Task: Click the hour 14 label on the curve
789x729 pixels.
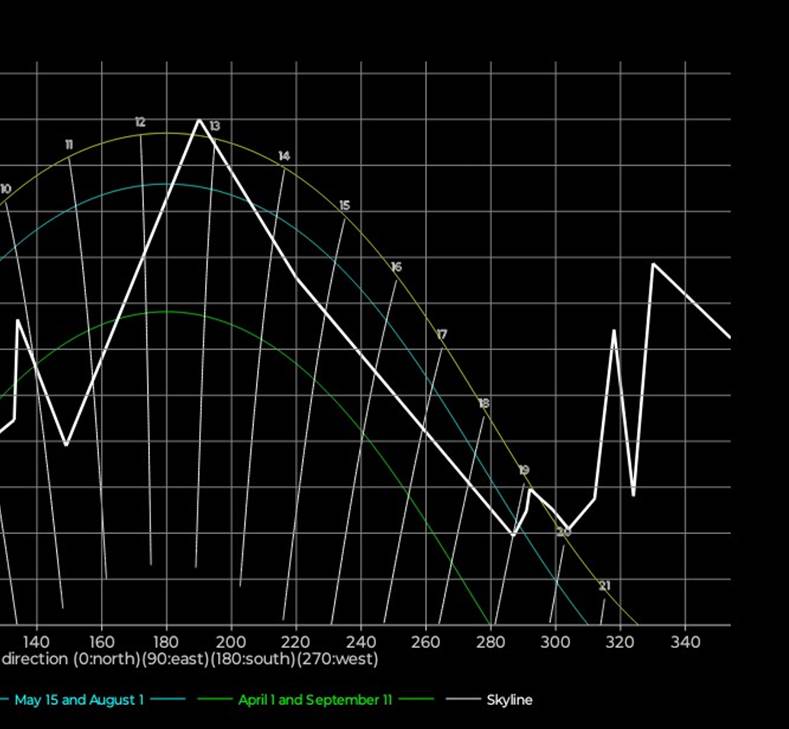Action: 284,156
